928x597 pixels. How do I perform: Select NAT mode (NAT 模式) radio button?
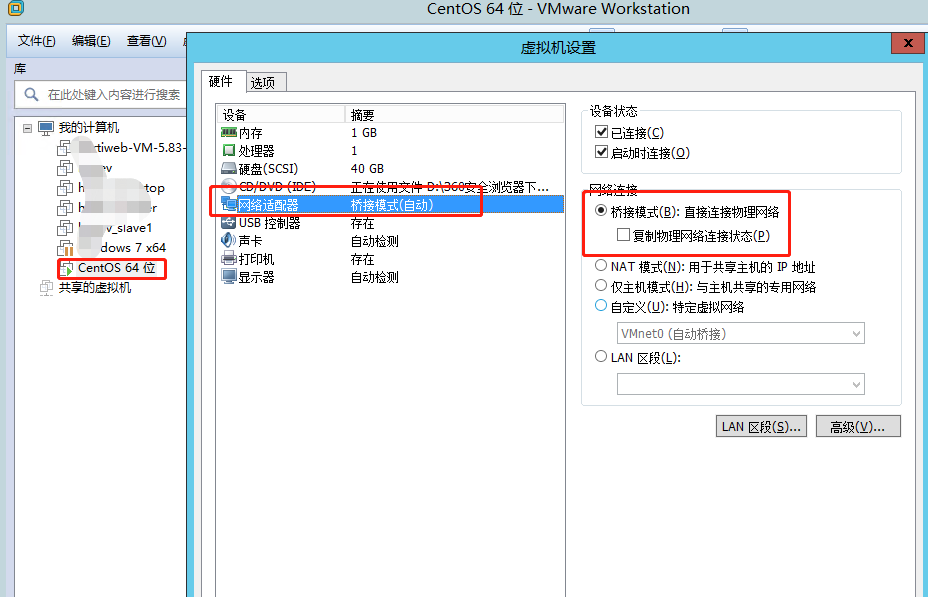pos(601,266)
